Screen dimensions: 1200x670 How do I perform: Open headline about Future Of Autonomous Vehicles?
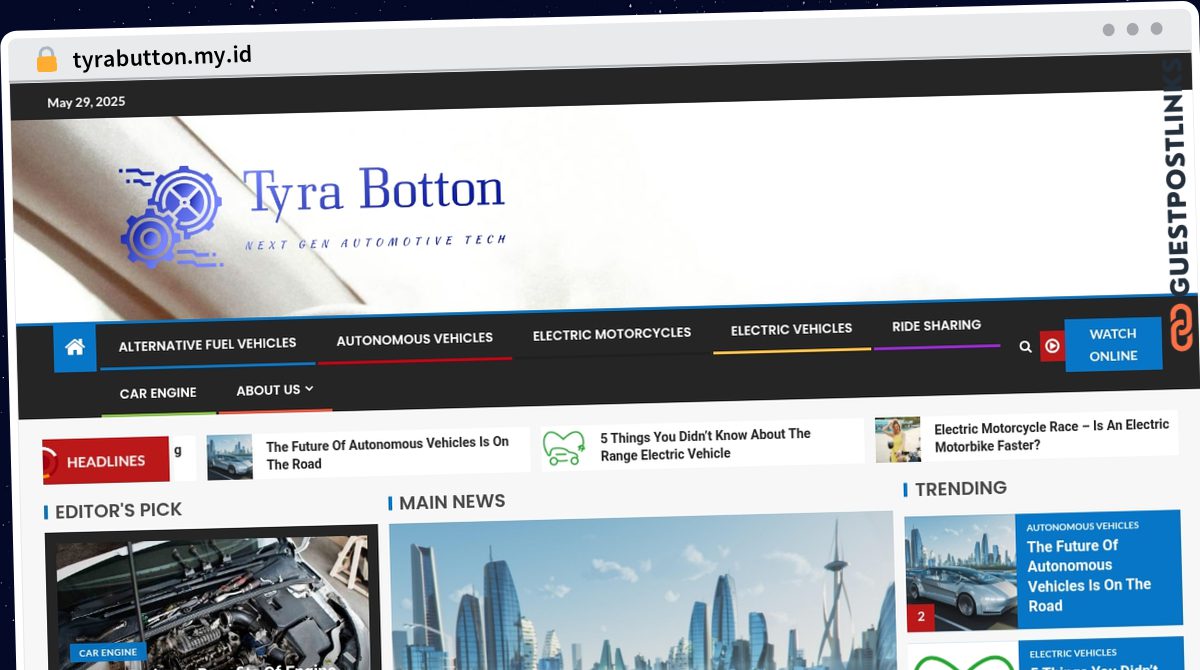[x=388, y=453]
